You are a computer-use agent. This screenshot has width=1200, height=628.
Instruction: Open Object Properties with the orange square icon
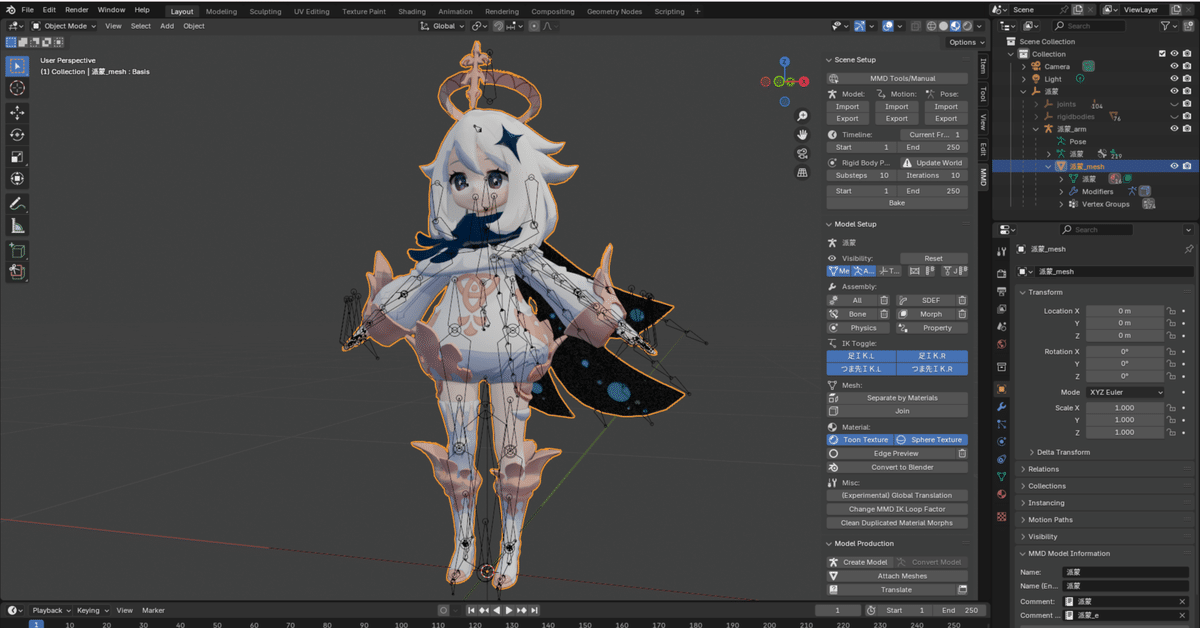click(x=1001, y=389)
